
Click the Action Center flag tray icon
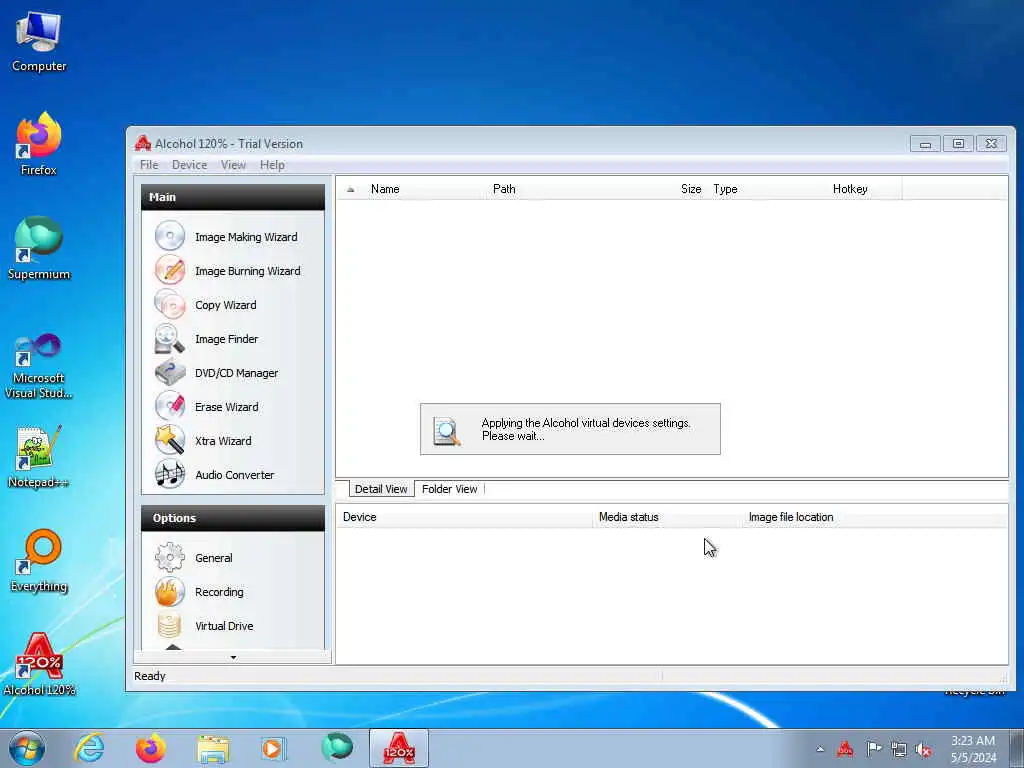tap(873, 748)
